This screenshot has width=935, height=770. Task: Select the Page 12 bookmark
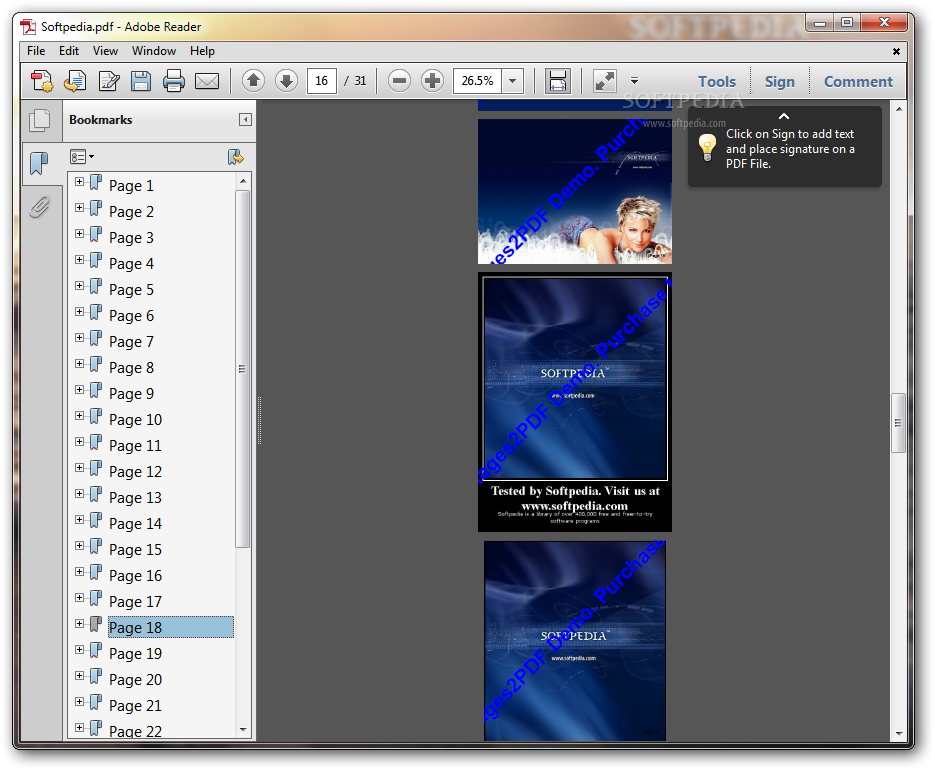tap(135, 472)
